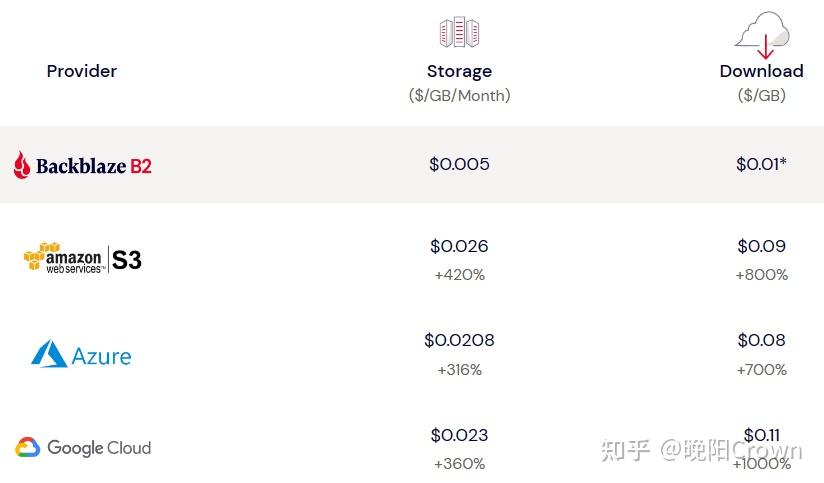The width and height of the screenshot is (824, 483).
Task: Click the Azure triangle logo
Action: pyautogui.click(x=48, y=354)
